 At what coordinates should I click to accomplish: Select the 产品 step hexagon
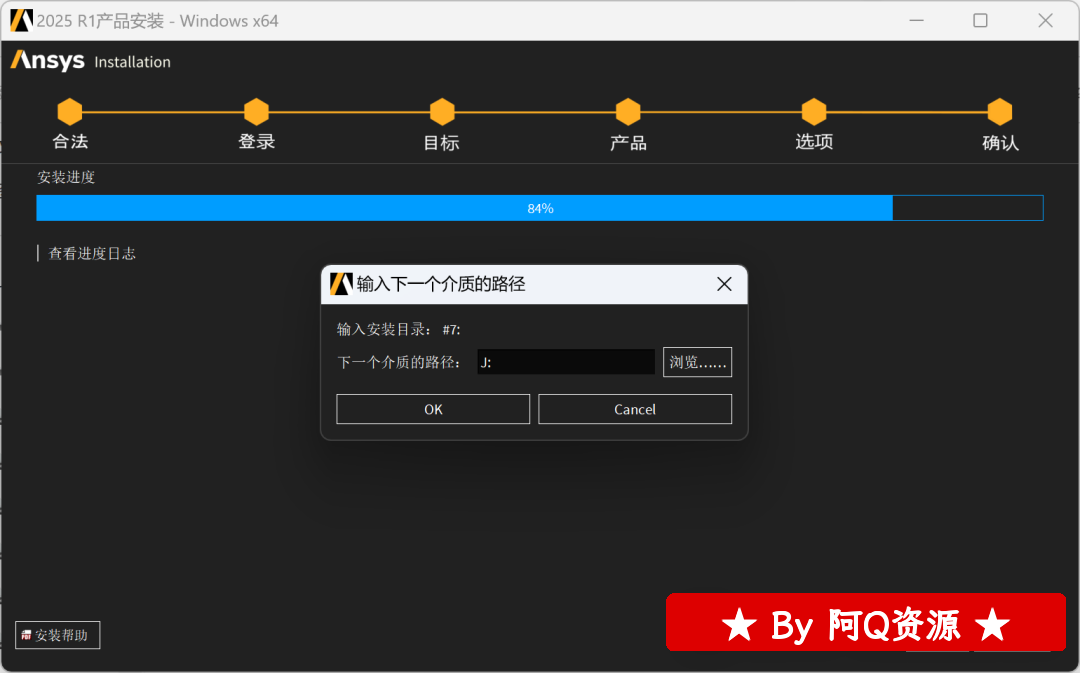pos(628,112)
